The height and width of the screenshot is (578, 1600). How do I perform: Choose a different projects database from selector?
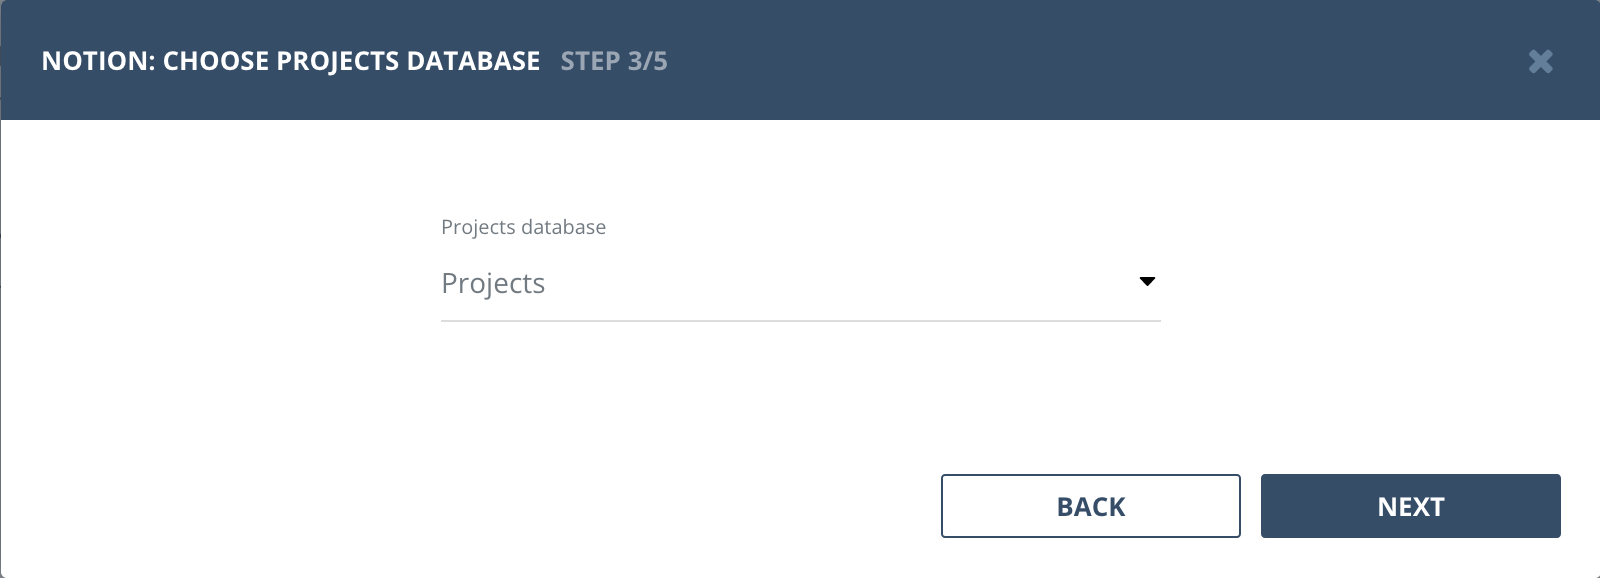coord(800,284)
